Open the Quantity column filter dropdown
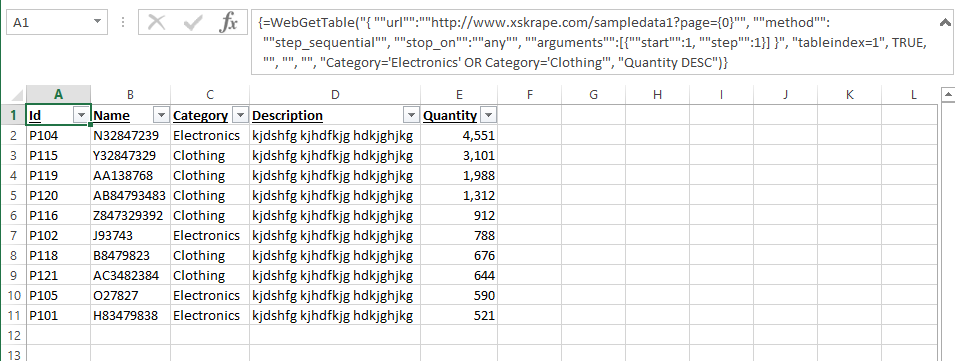Viewport: 955px width, 361px height. pos(488,116)
